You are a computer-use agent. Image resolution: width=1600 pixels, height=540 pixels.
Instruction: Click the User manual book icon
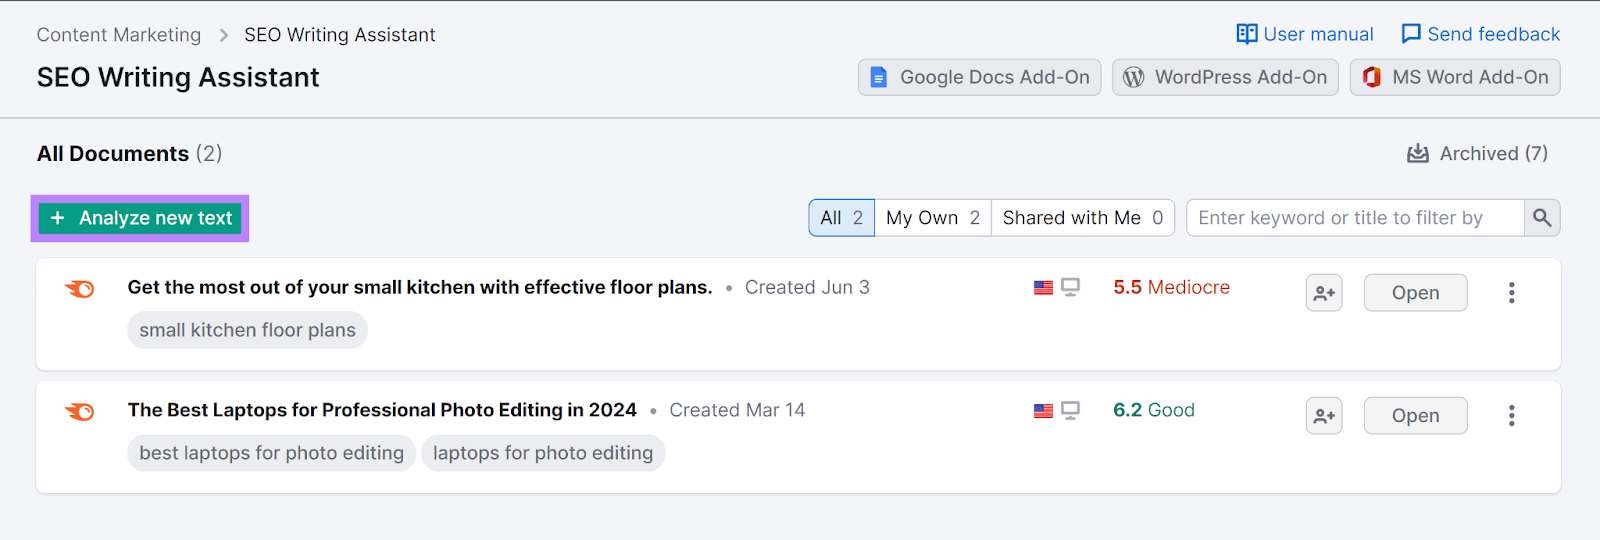point(1247,34)
